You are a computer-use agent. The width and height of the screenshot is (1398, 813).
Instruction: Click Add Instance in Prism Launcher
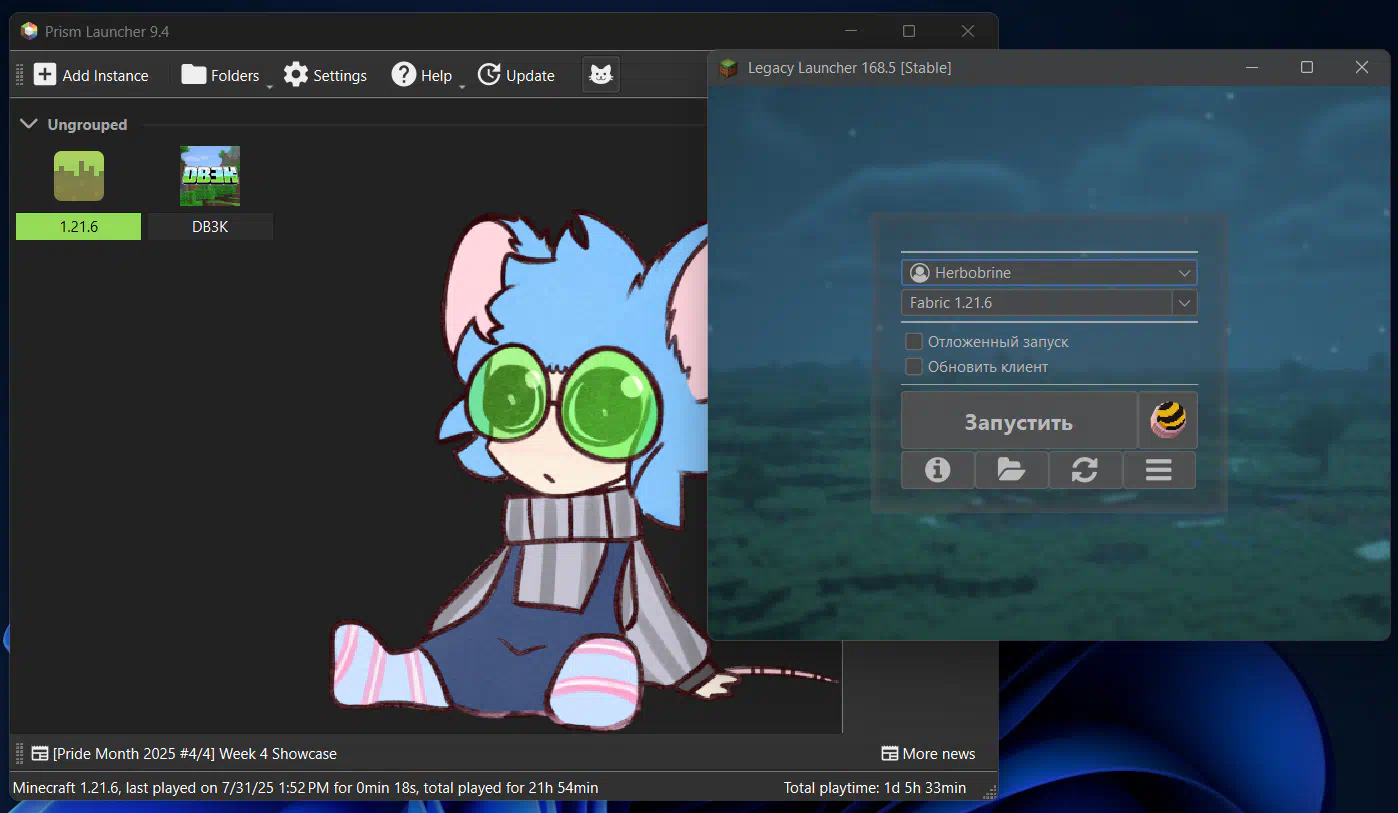[x=91, y=75]
